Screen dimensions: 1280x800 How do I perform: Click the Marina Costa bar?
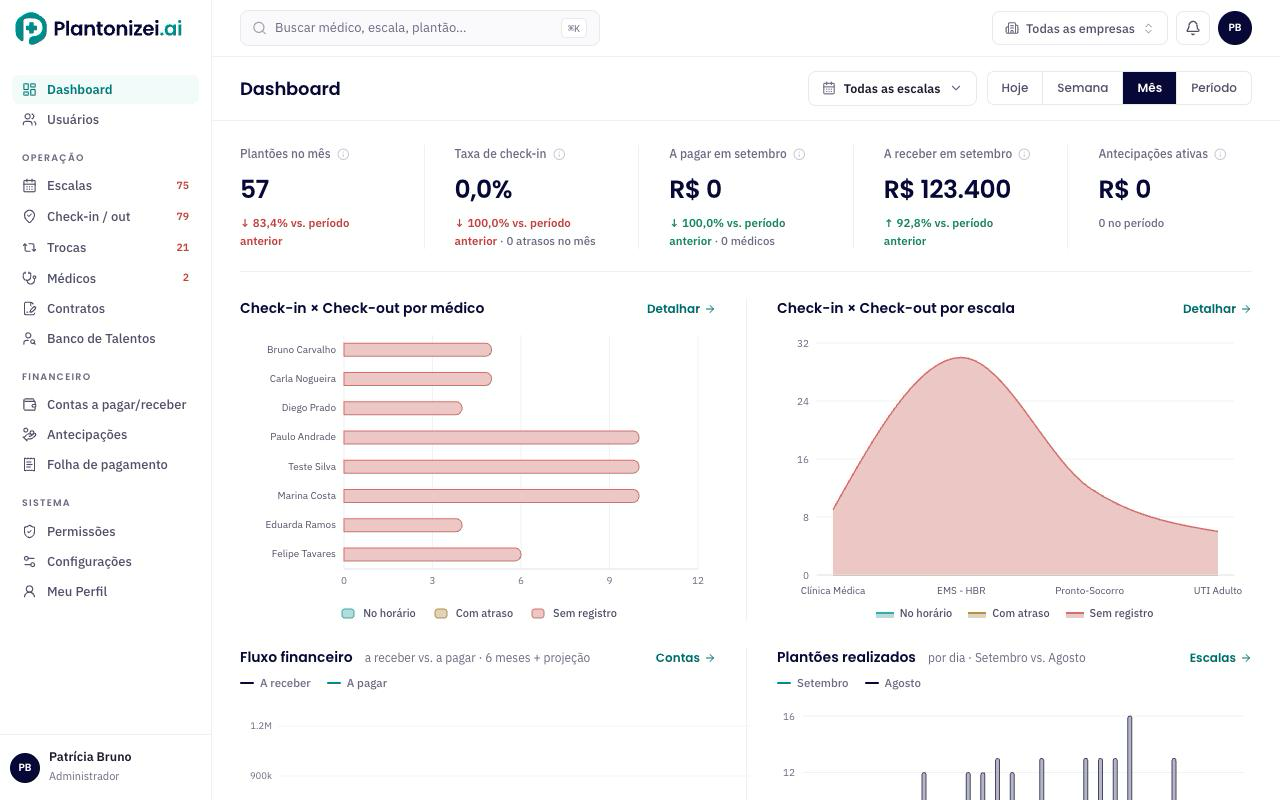tap(491, 495)
